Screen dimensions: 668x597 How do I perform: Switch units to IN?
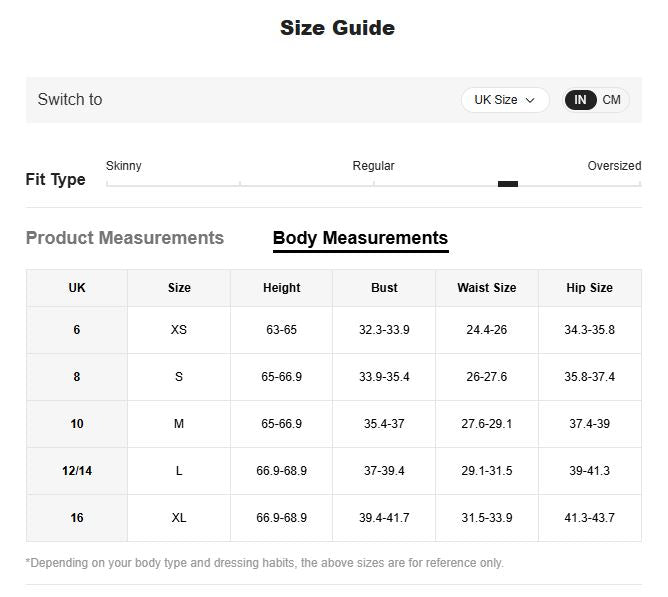tap(580, 100)
